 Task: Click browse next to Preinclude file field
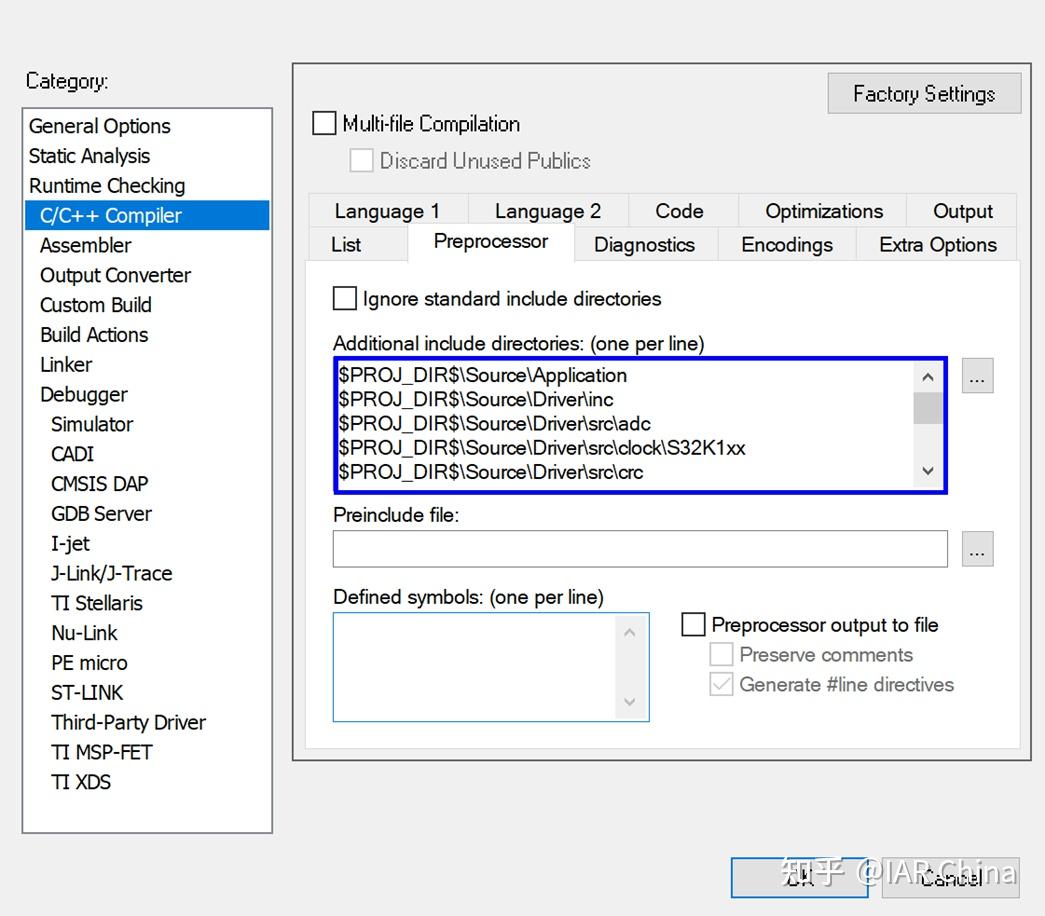point(977,548)
